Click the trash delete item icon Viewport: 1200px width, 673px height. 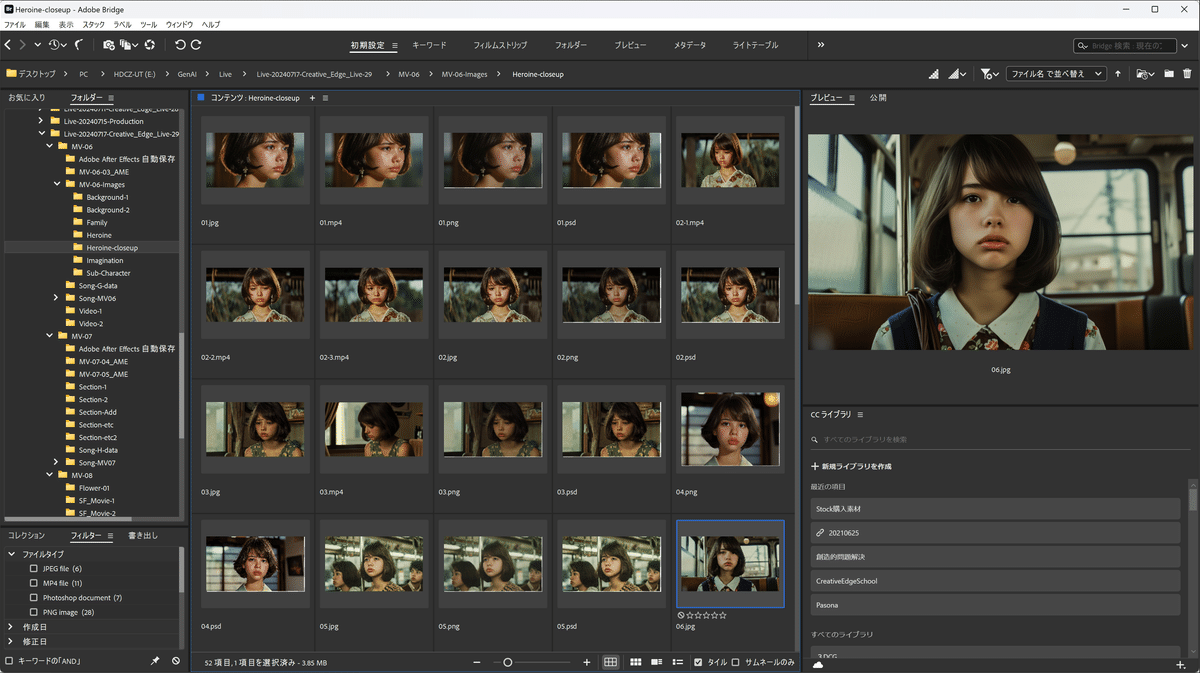[1187, 74]
